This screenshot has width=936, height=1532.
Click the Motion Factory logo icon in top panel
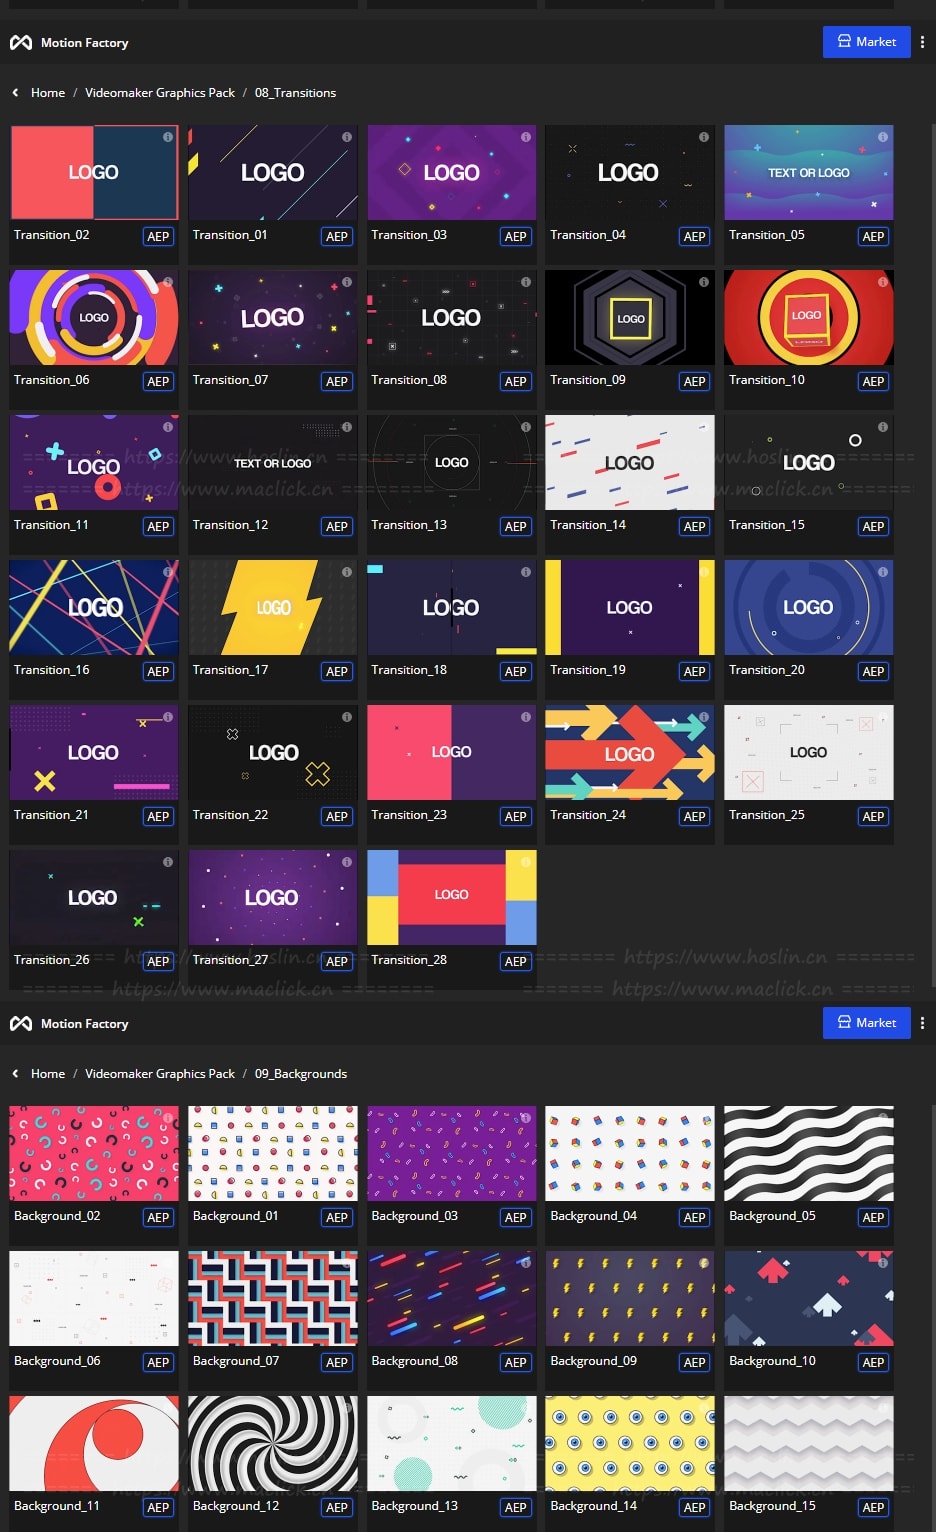pyautogui.click(x=20, y=43)
